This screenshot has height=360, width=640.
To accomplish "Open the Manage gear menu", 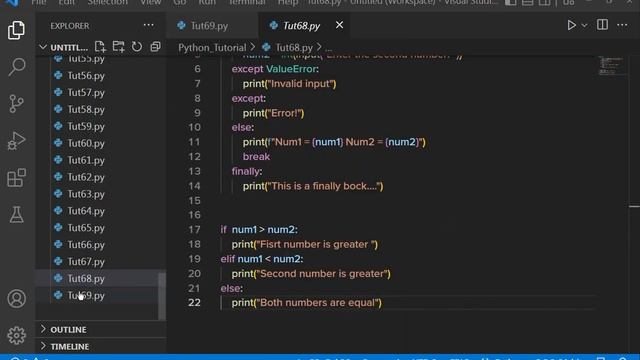I will pos(16,336).
